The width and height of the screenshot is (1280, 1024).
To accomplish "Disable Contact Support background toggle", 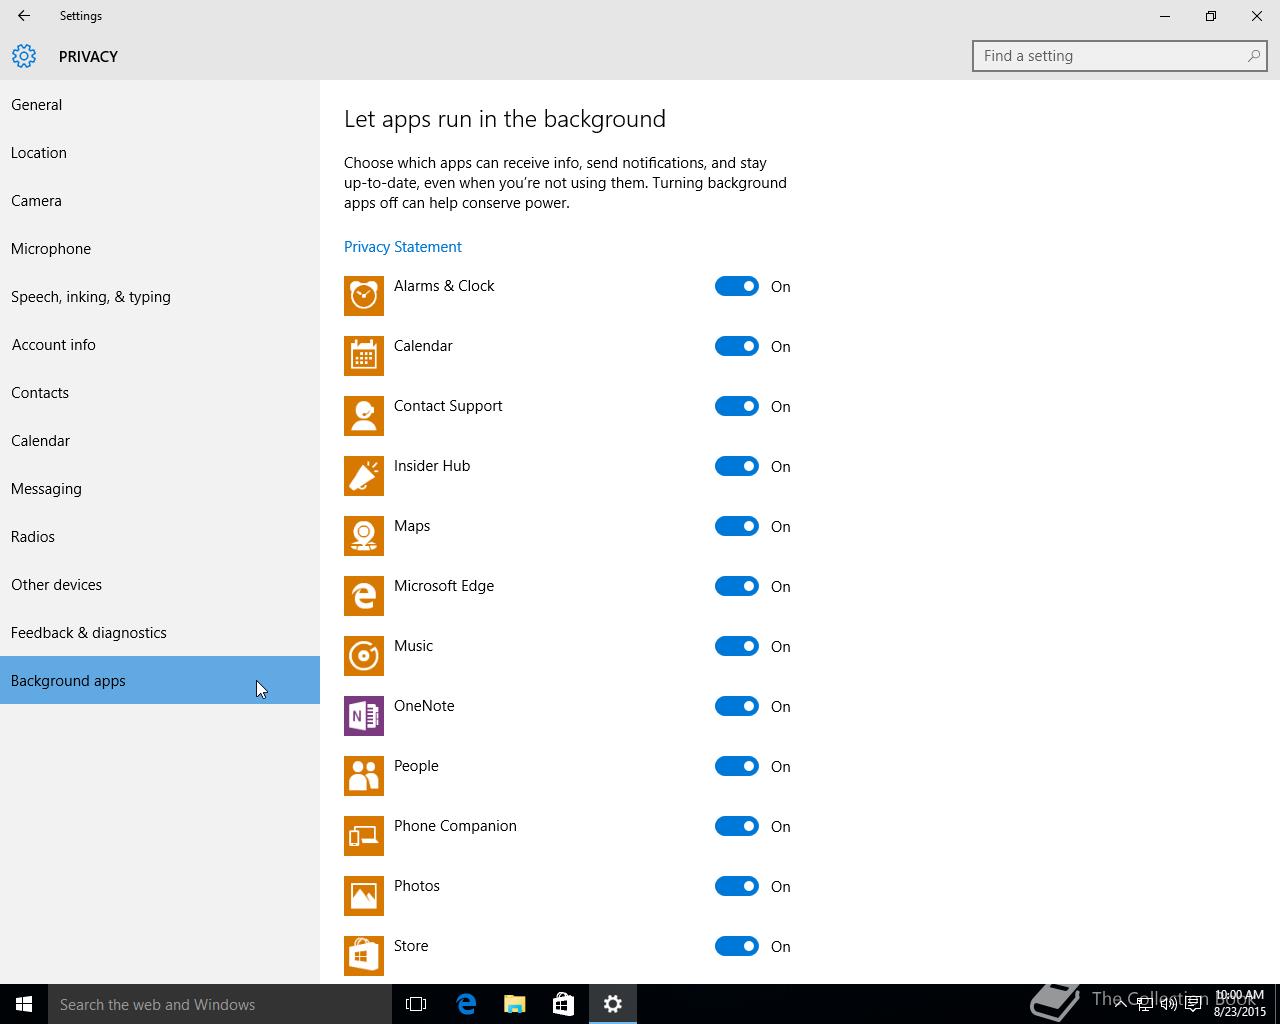I will [737, 406].
